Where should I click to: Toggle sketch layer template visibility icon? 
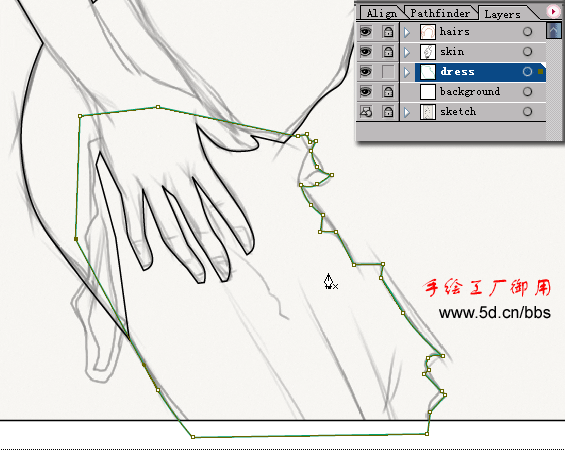pyautogui.click(x=366, y=112)
